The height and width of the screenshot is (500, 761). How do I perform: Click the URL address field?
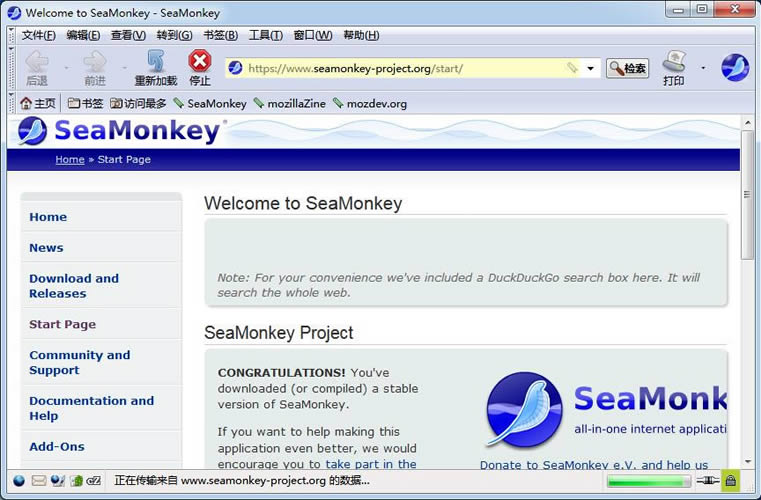coord(400,69)
